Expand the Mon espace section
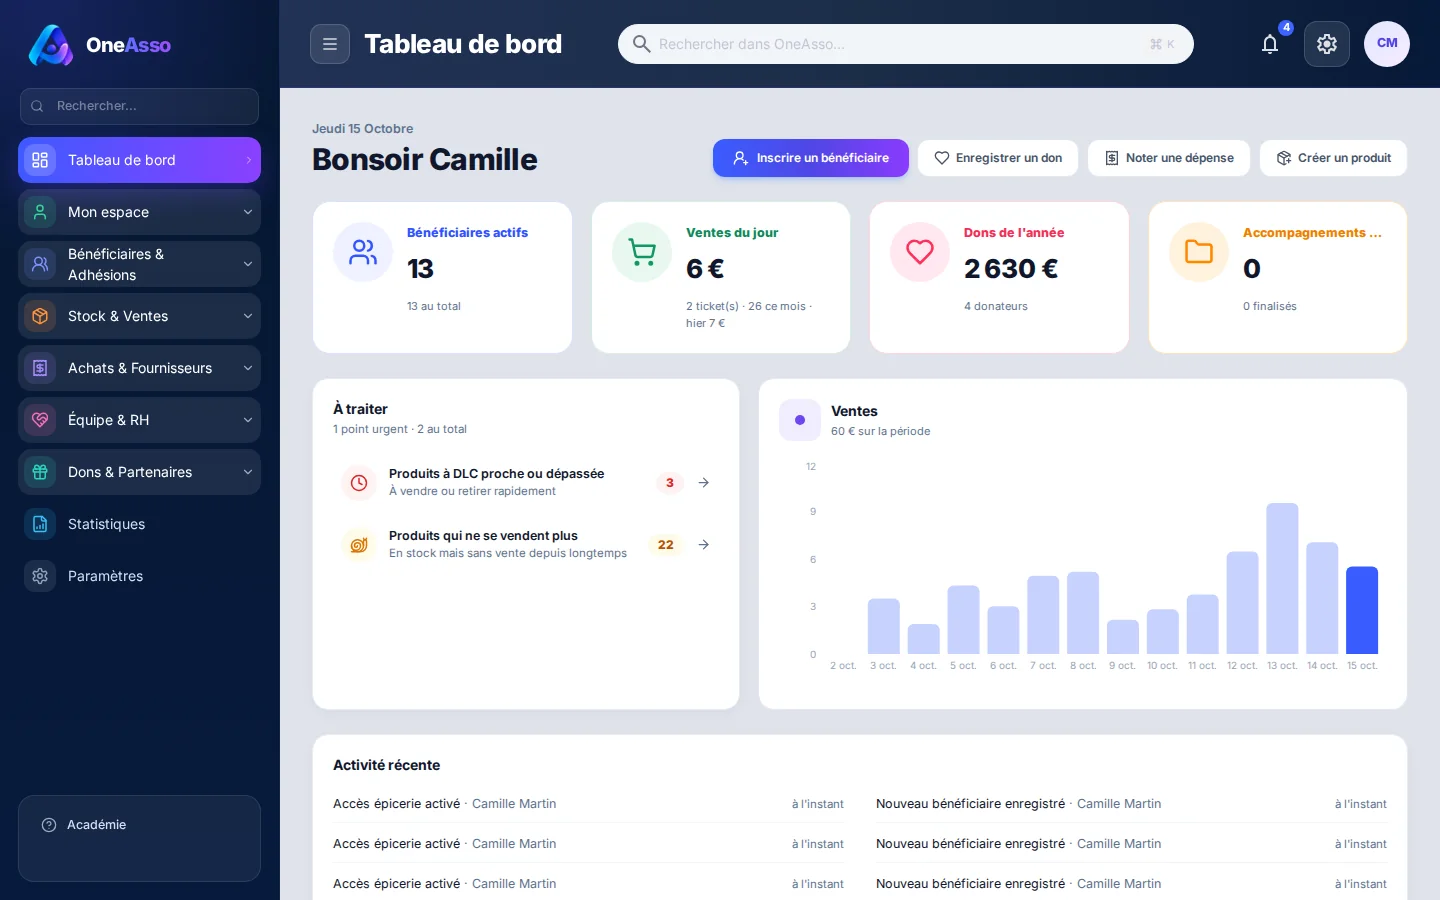 tap(139, 212)
